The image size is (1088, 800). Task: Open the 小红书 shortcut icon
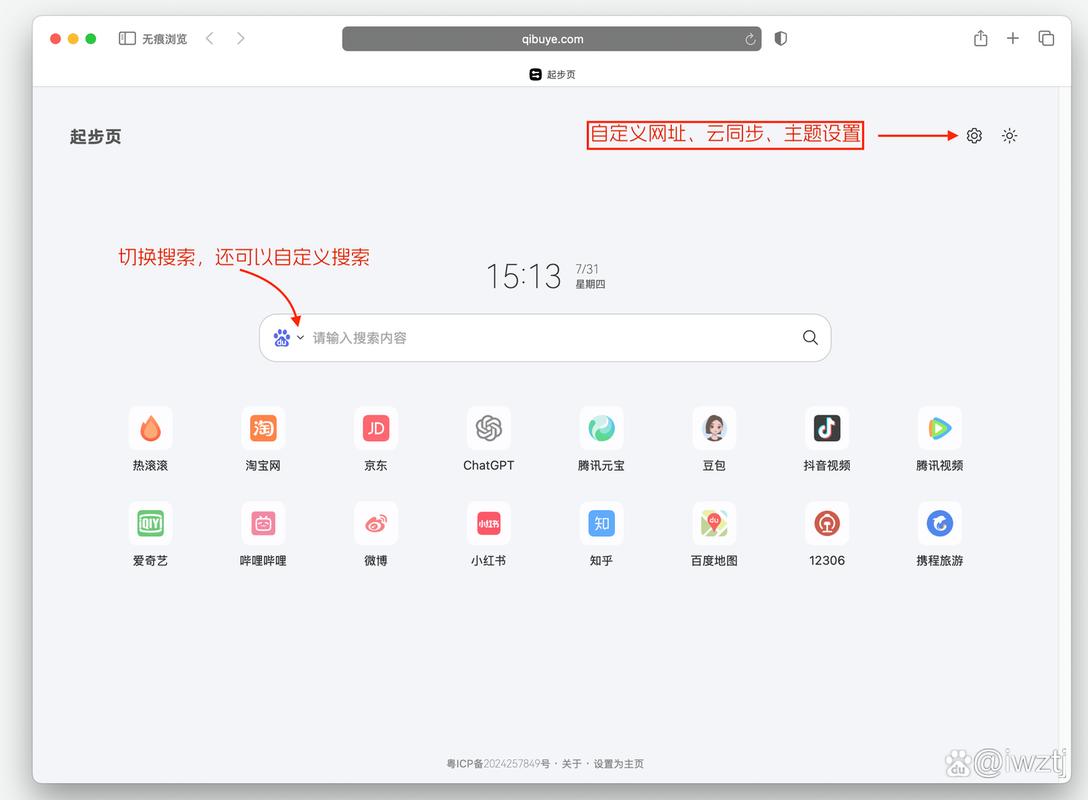point(488,523)
